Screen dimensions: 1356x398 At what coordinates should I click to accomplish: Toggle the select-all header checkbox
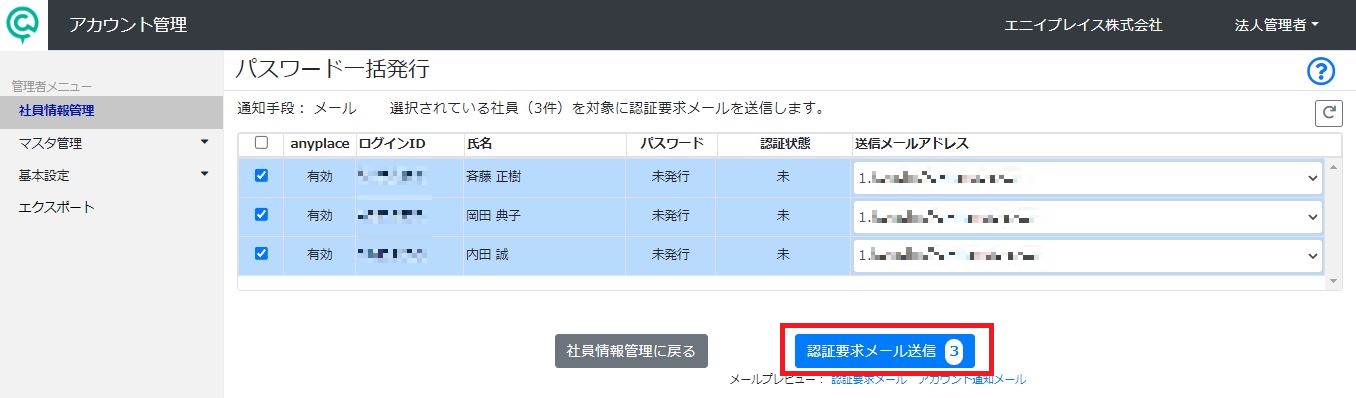click(261, 143)
